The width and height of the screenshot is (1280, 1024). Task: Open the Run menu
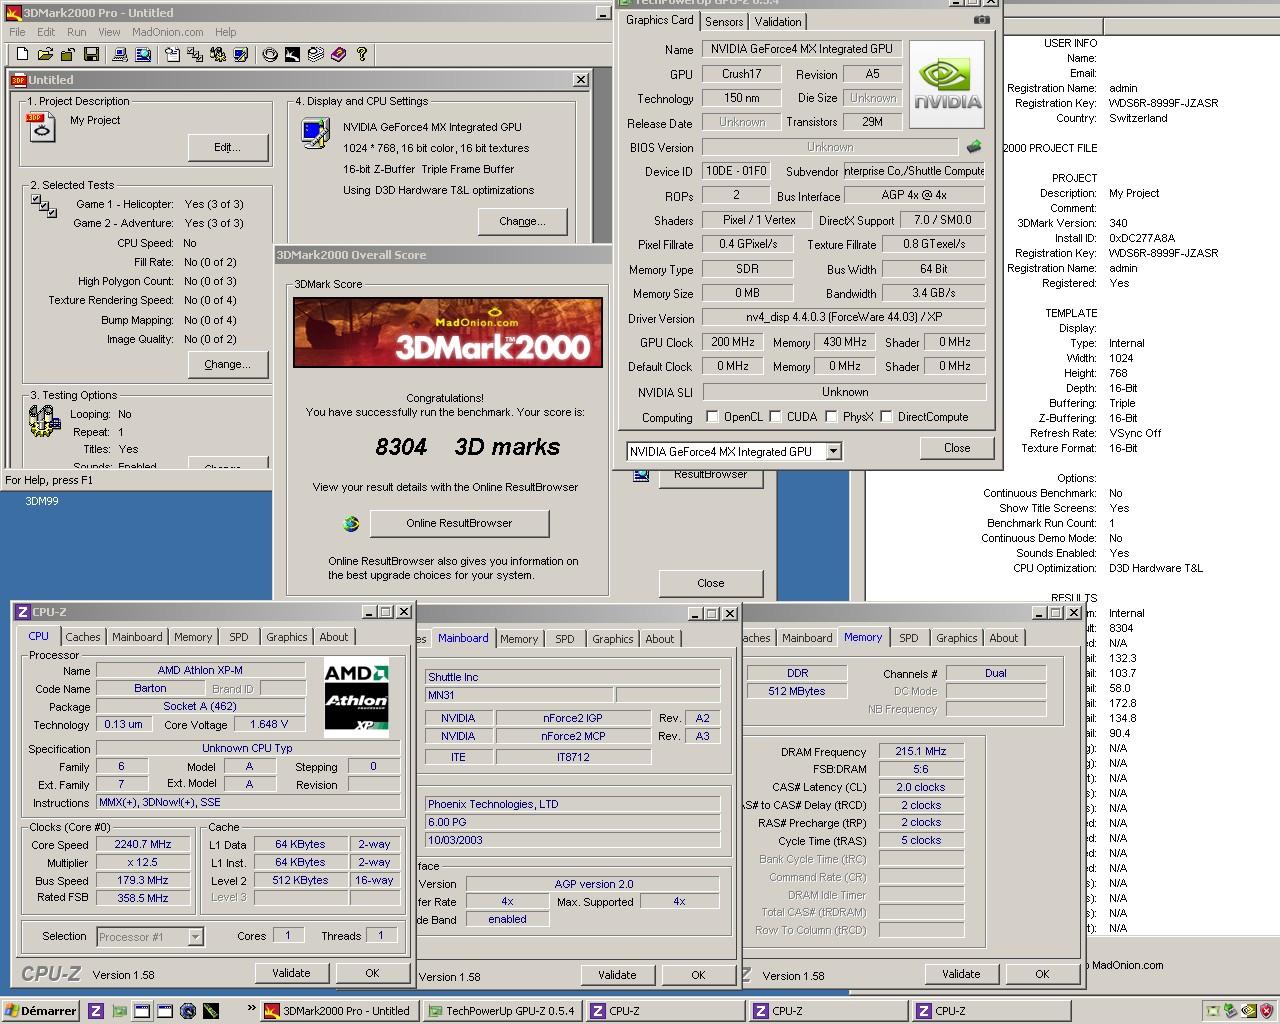76,32
